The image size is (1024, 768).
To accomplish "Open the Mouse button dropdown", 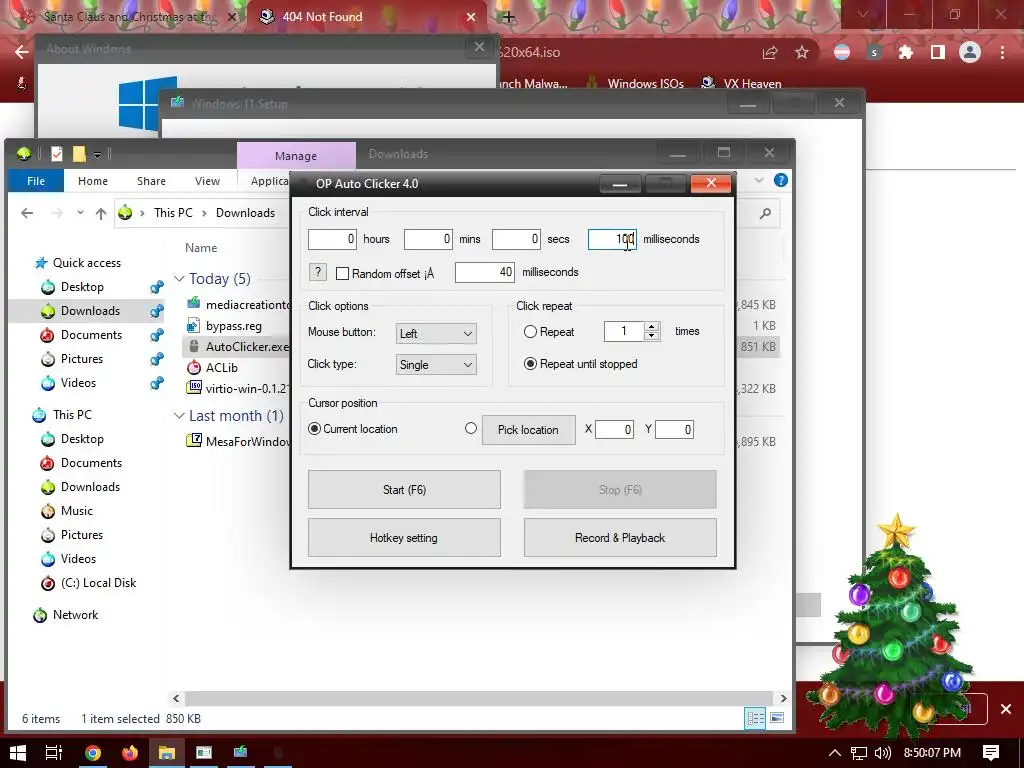I will coord(436,334).
